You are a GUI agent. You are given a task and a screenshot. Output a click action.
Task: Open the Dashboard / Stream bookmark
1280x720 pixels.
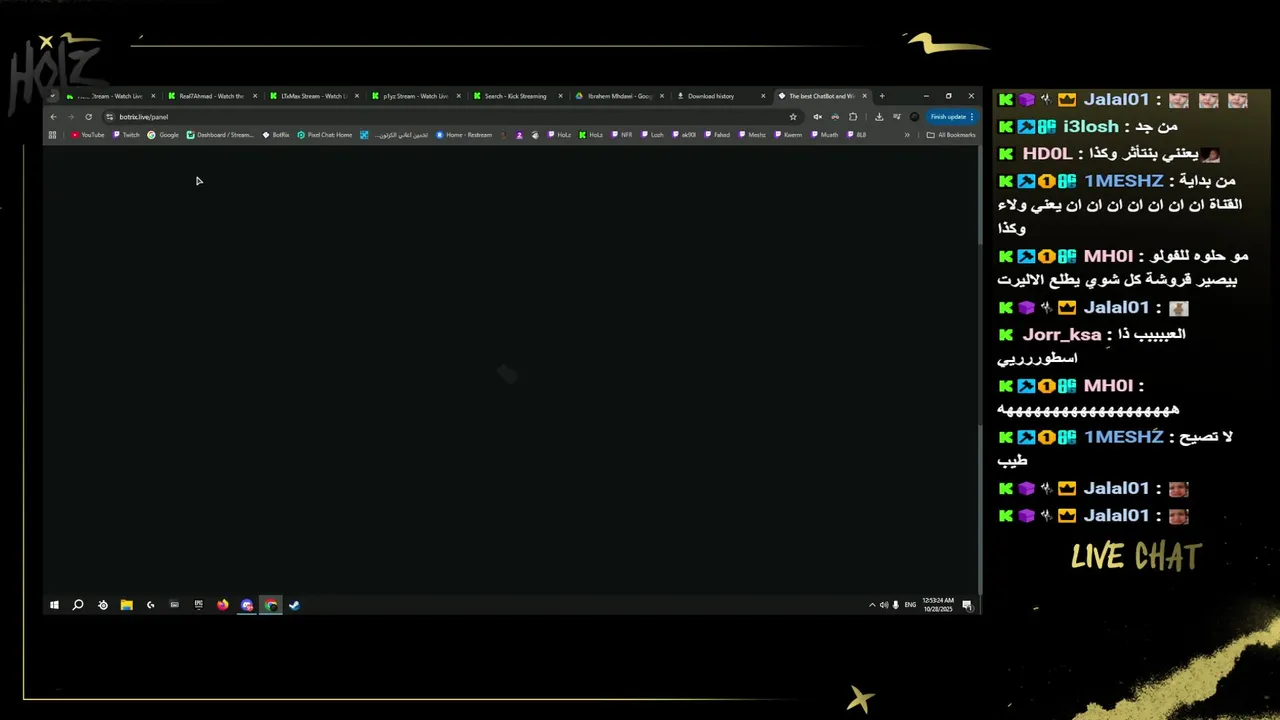coord(221,135)
